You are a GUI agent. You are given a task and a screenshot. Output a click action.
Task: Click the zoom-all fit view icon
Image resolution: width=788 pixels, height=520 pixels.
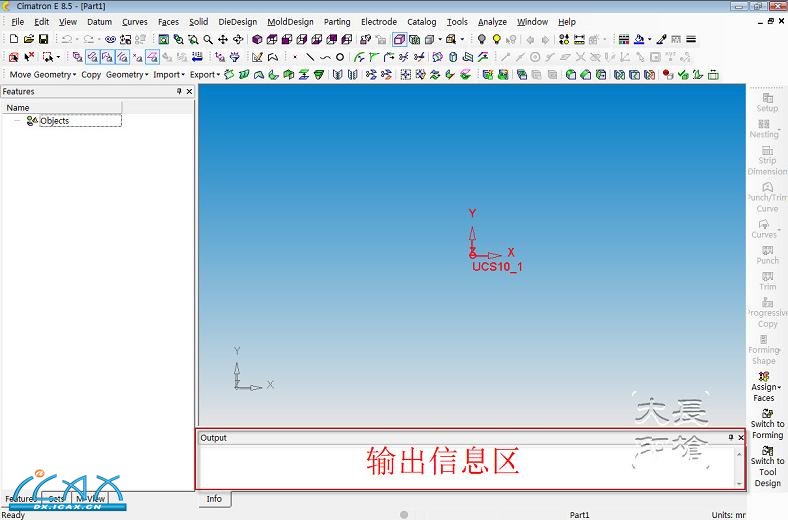[163, 39]
